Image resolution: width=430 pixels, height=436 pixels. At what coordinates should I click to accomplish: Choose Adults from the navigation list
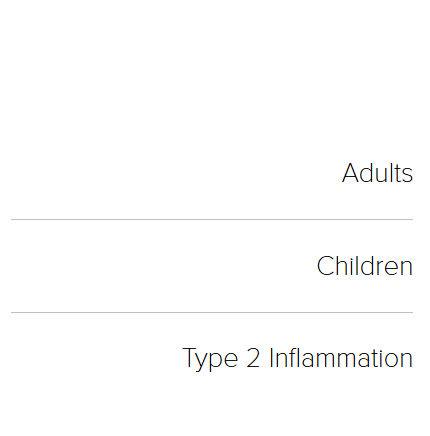coord(377,173)
